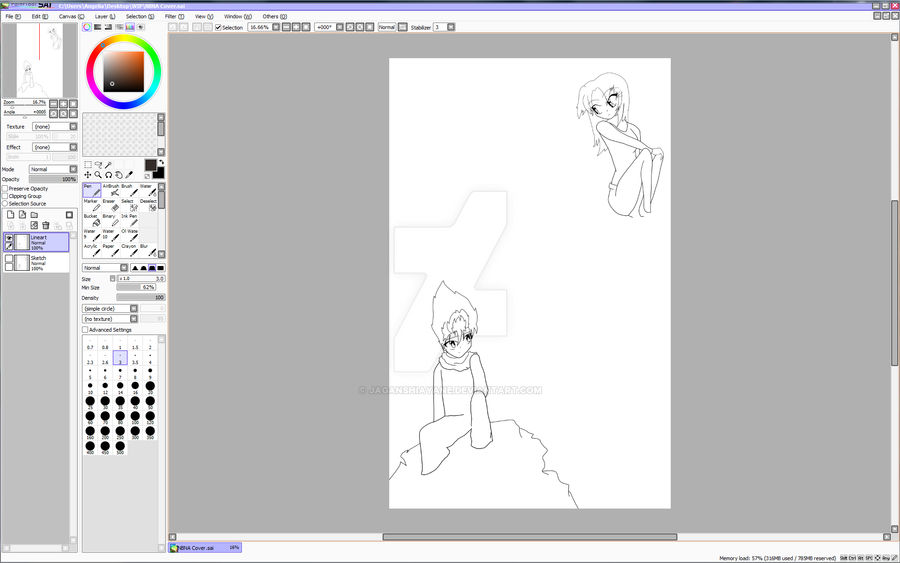Create a new normal layer
Image resolution: width=900 pixels, height=563 pixels.
click(10, 215)
